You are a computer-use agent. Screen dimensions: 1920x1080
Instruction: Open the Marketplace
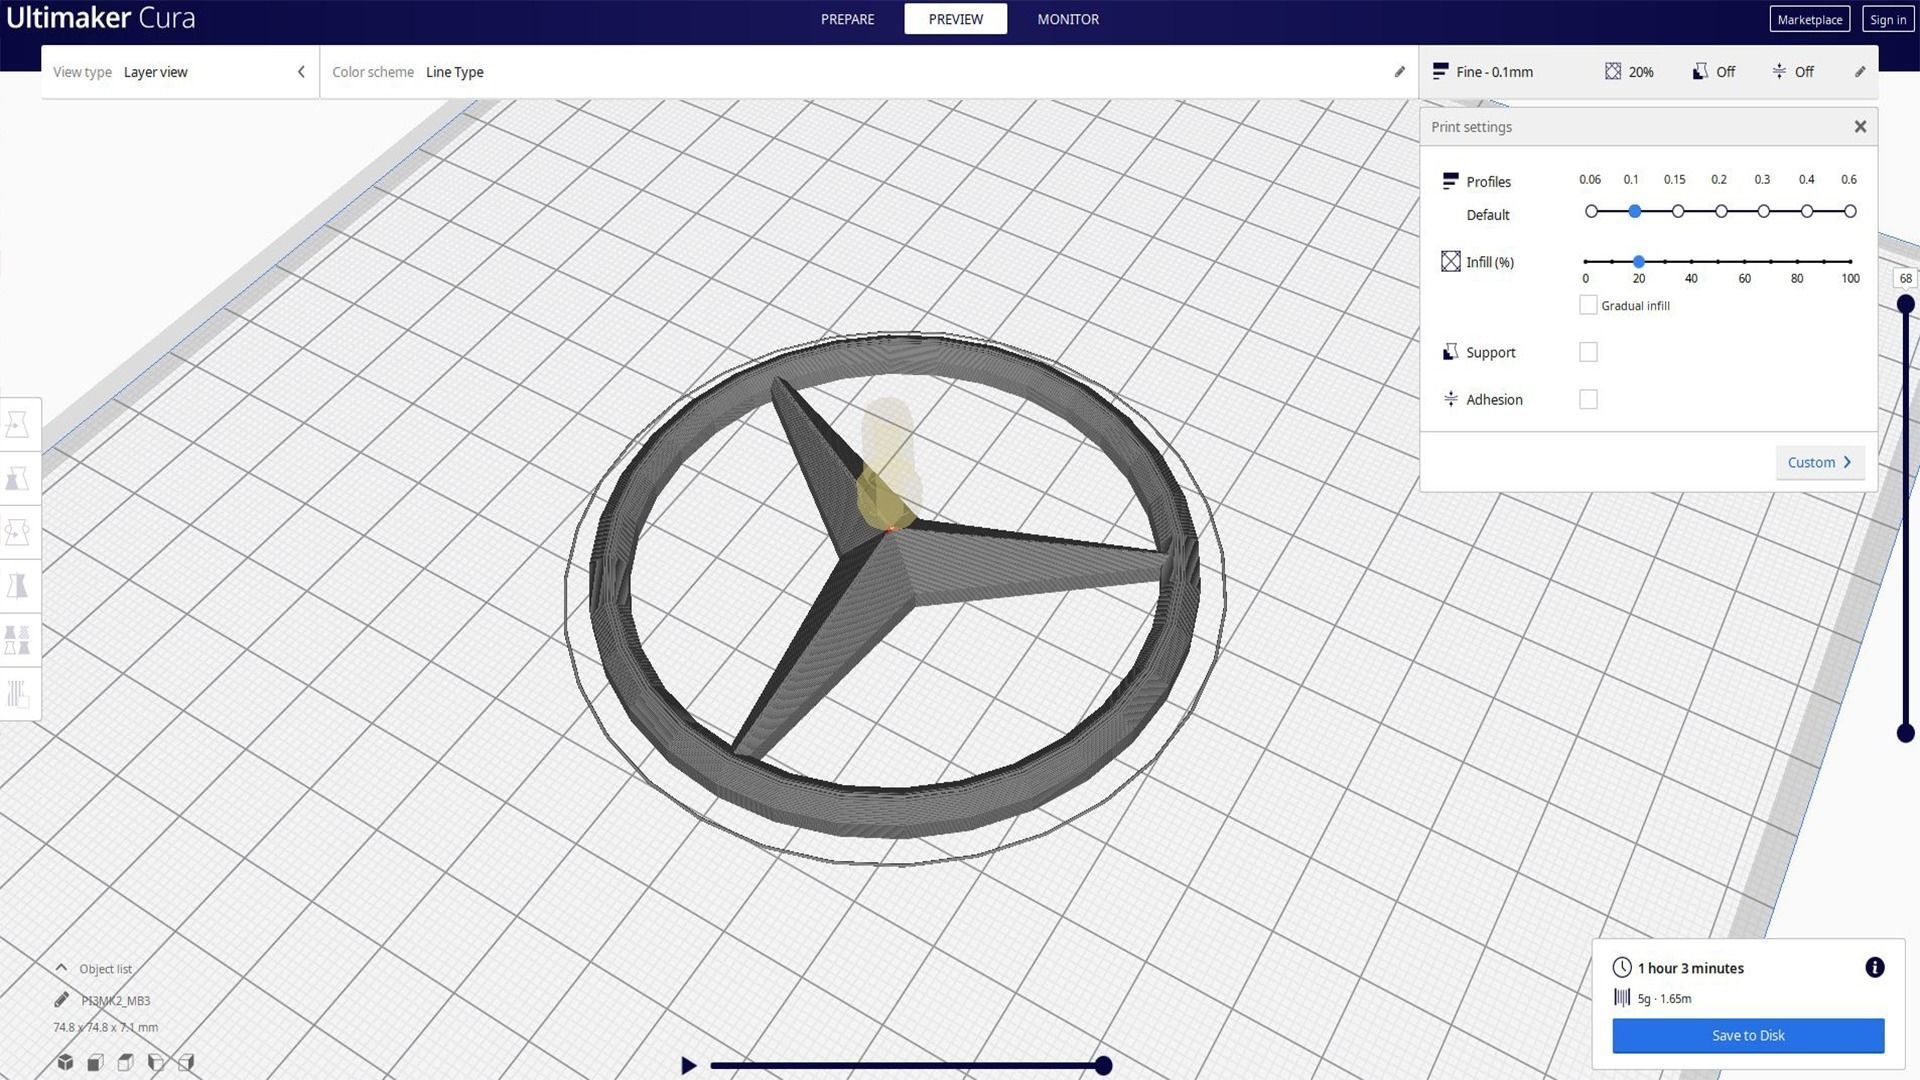pyautogui.click(x=1809, y=19)
